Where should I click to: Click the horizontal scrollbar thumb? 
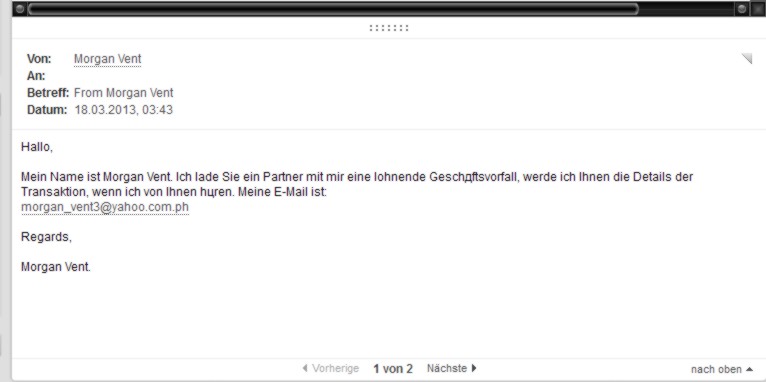[x=333, y=9]
